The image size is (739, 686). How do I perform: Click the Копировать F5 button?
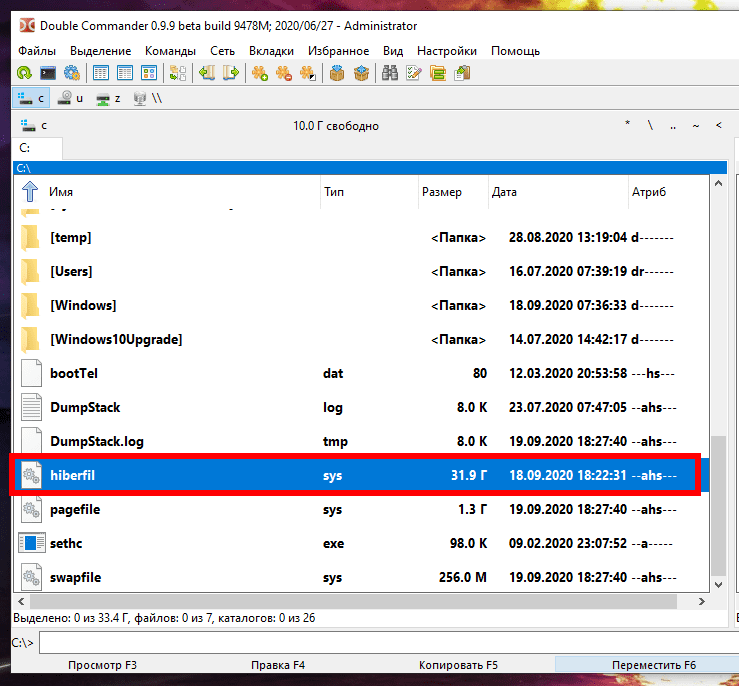pos(458,665)
